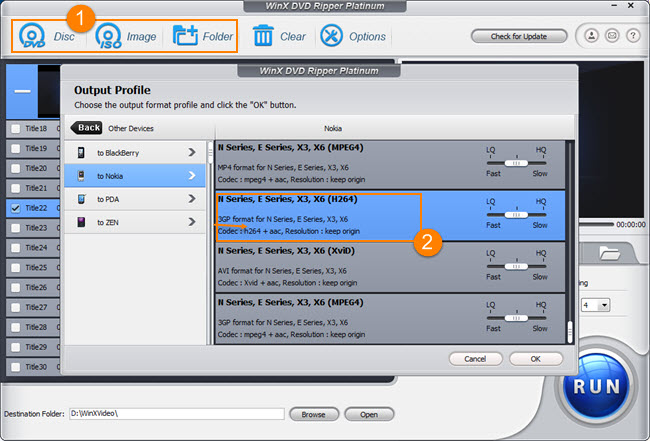Adjust quality slider for first MPEG4 MP4 profile
Screen dimensions: 650x441
pyautogui.click(x=516, y=163)
